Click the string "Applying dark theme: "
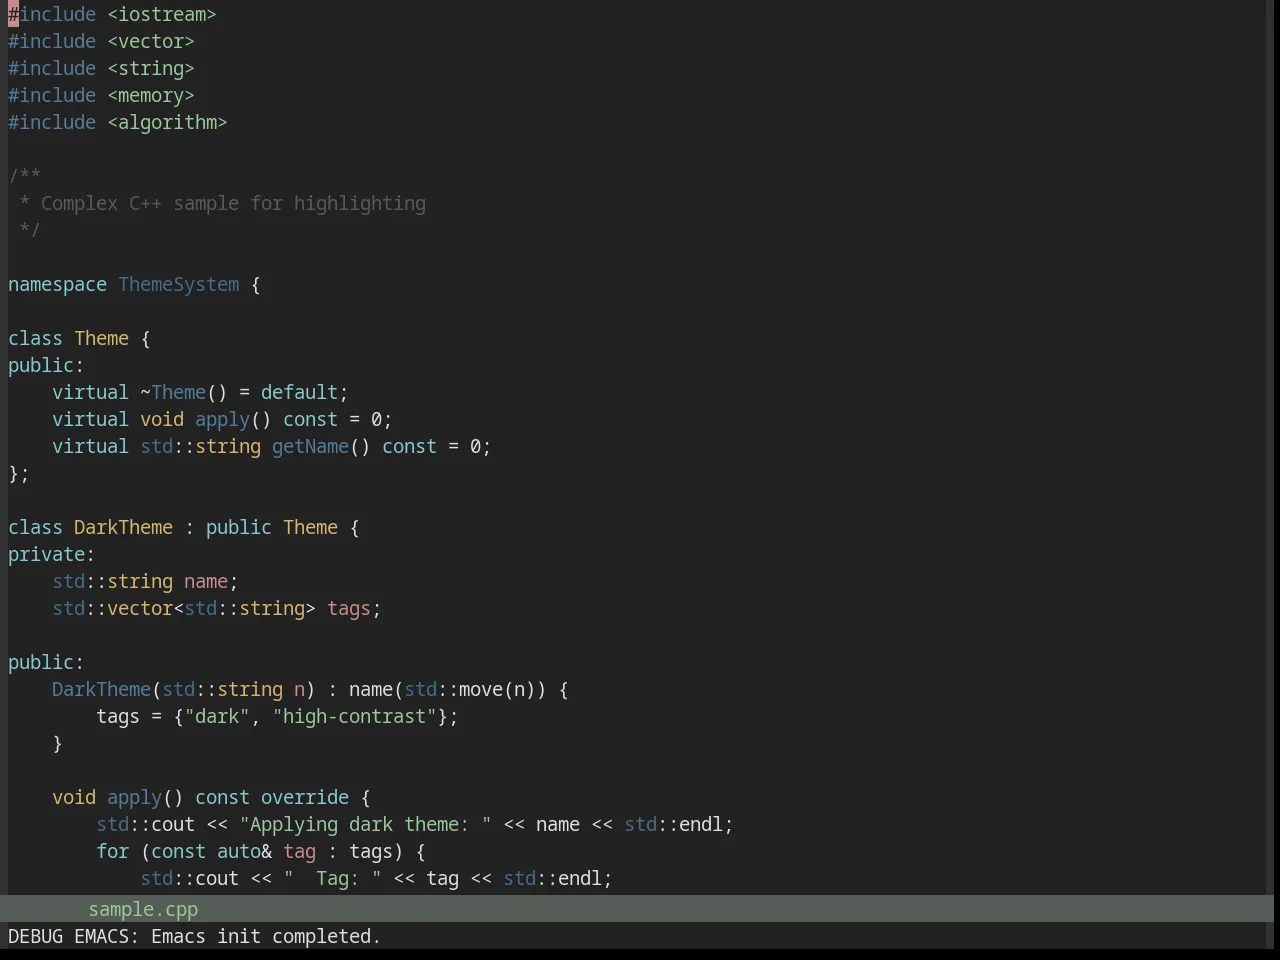This screenshot has width=1280, height=960. click(x=365, y=824)
